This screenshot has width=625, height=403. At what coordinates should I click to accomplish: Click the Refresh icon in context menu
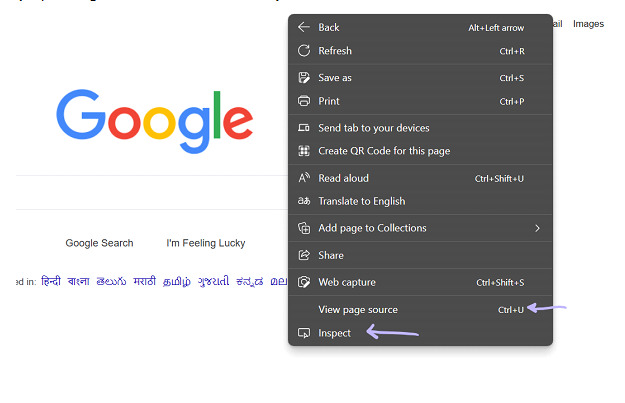(304, 51)
